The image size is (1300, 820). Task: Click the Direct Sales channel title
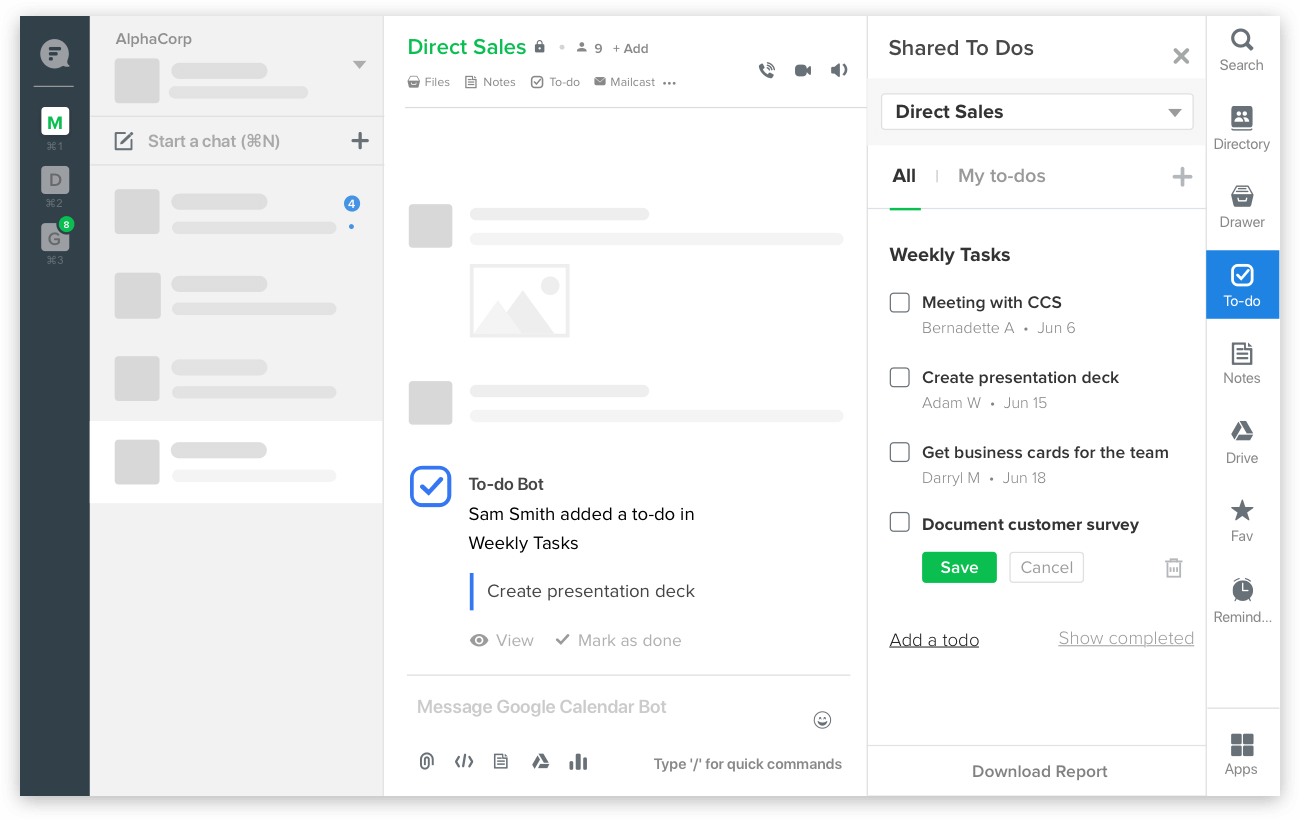pyautogui.click(x=466, y=47)
